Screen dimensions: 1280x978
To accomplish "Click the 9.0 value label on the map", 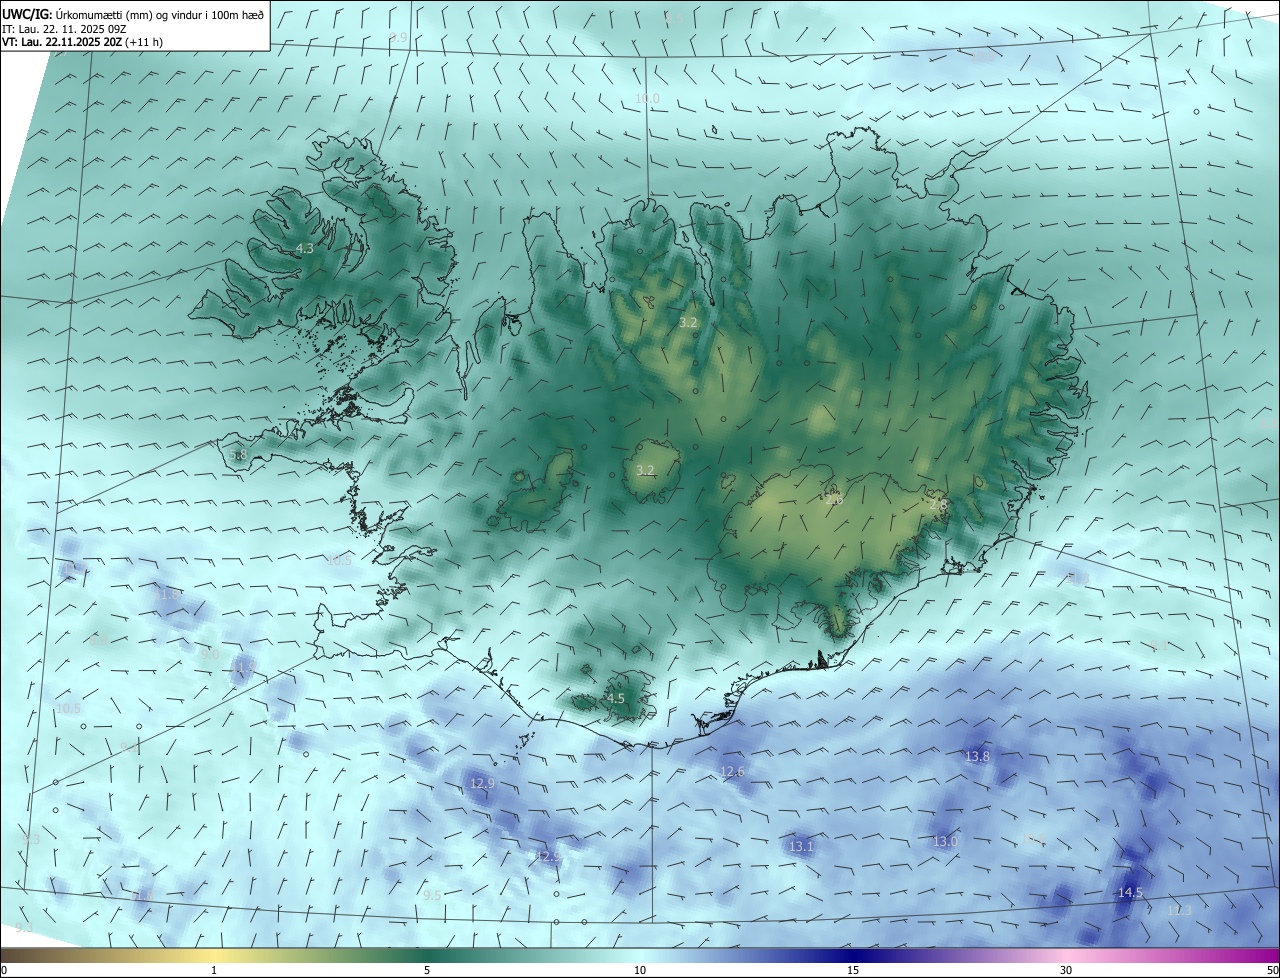I will pyautogui.click(x=209, y=654).
